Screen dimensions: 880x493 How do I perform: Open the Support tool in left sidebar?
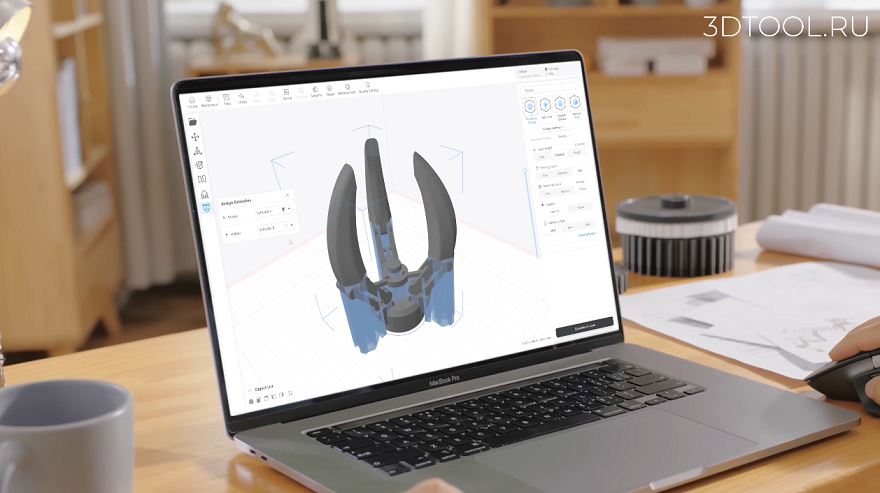(x=204, y=194)
